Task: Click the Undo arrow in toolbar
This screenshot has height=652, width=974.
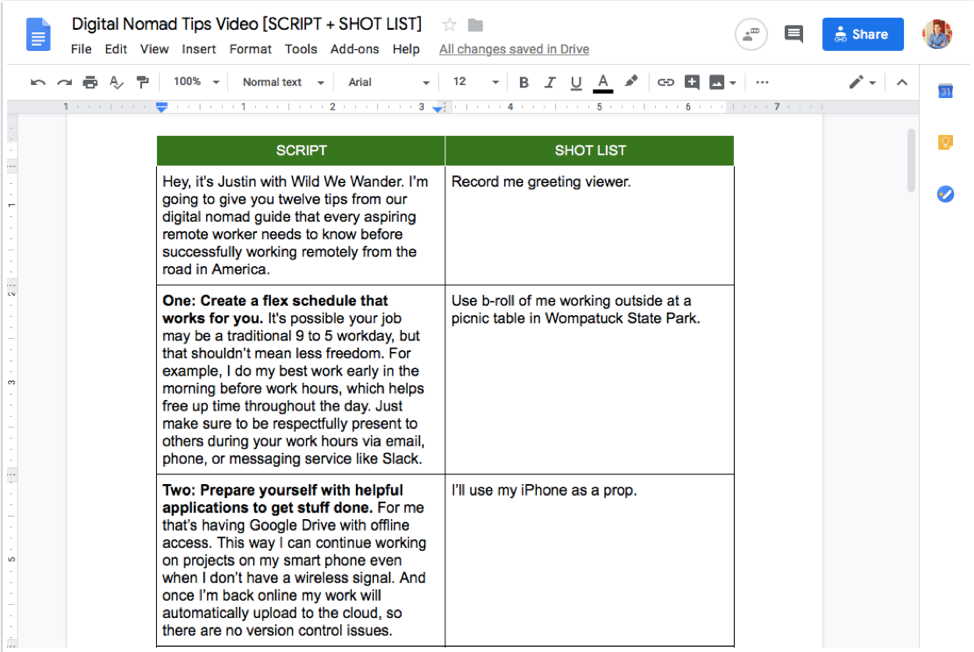Action: click(x=38, y=83)
